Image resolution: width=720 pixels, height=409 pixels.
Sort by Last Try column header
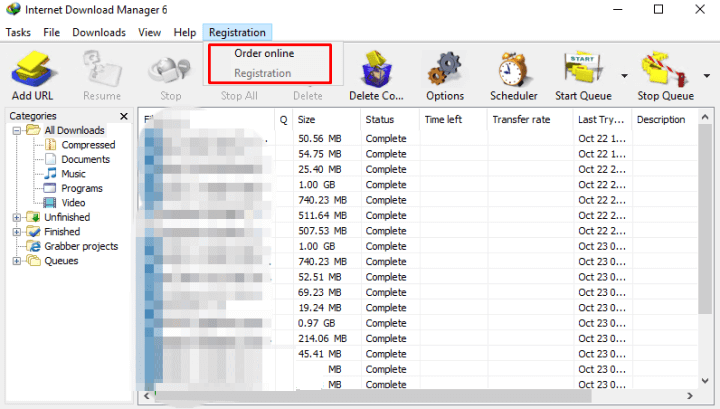[x=602, y=120]
